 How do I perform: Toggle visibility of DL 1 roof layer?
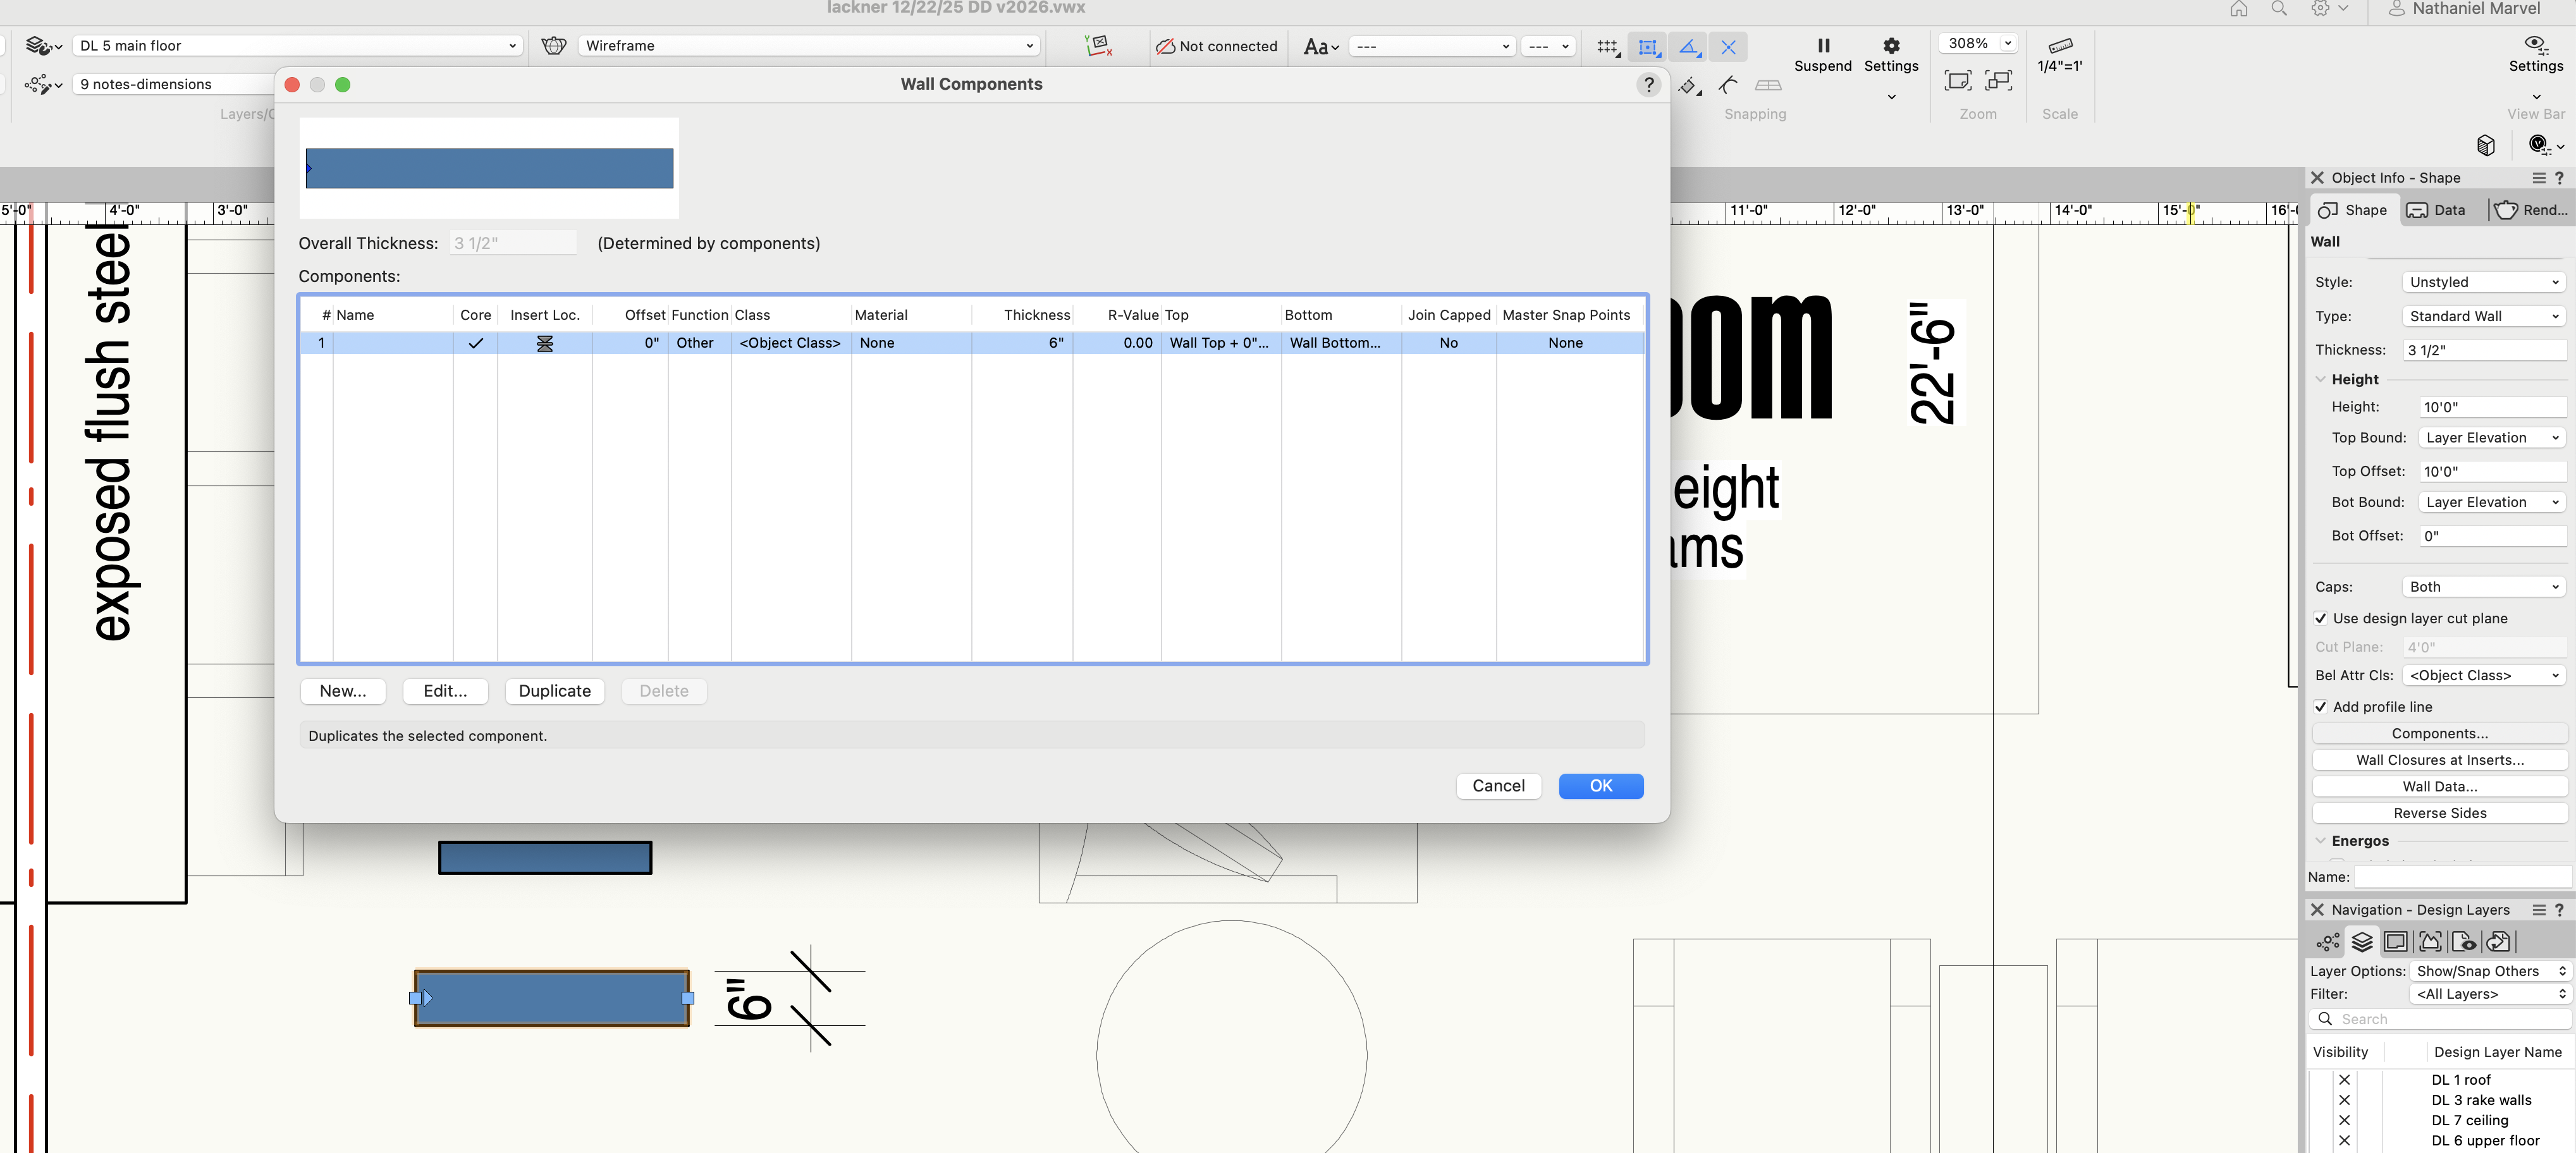pos(2344,1080)
